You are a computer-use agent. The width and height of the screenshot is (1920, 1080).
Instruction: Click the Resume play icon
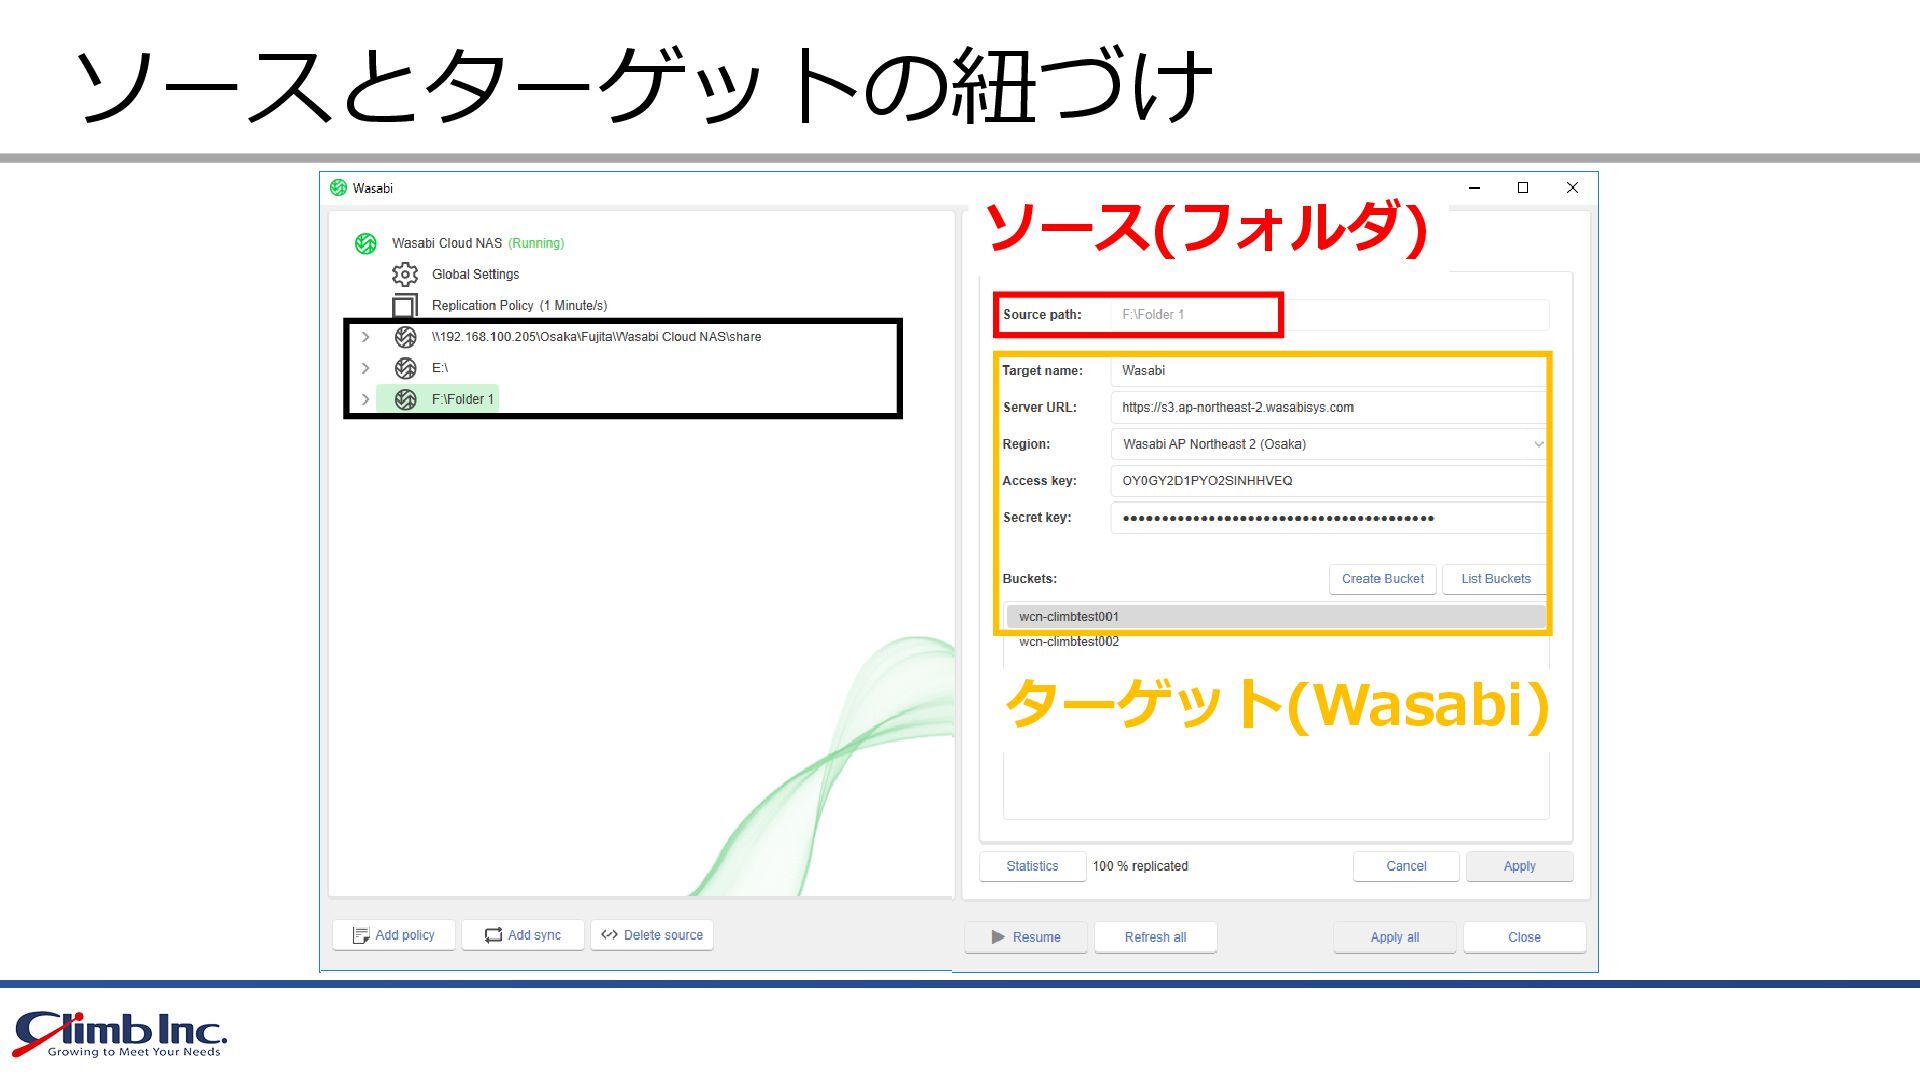tap(998, 937)
